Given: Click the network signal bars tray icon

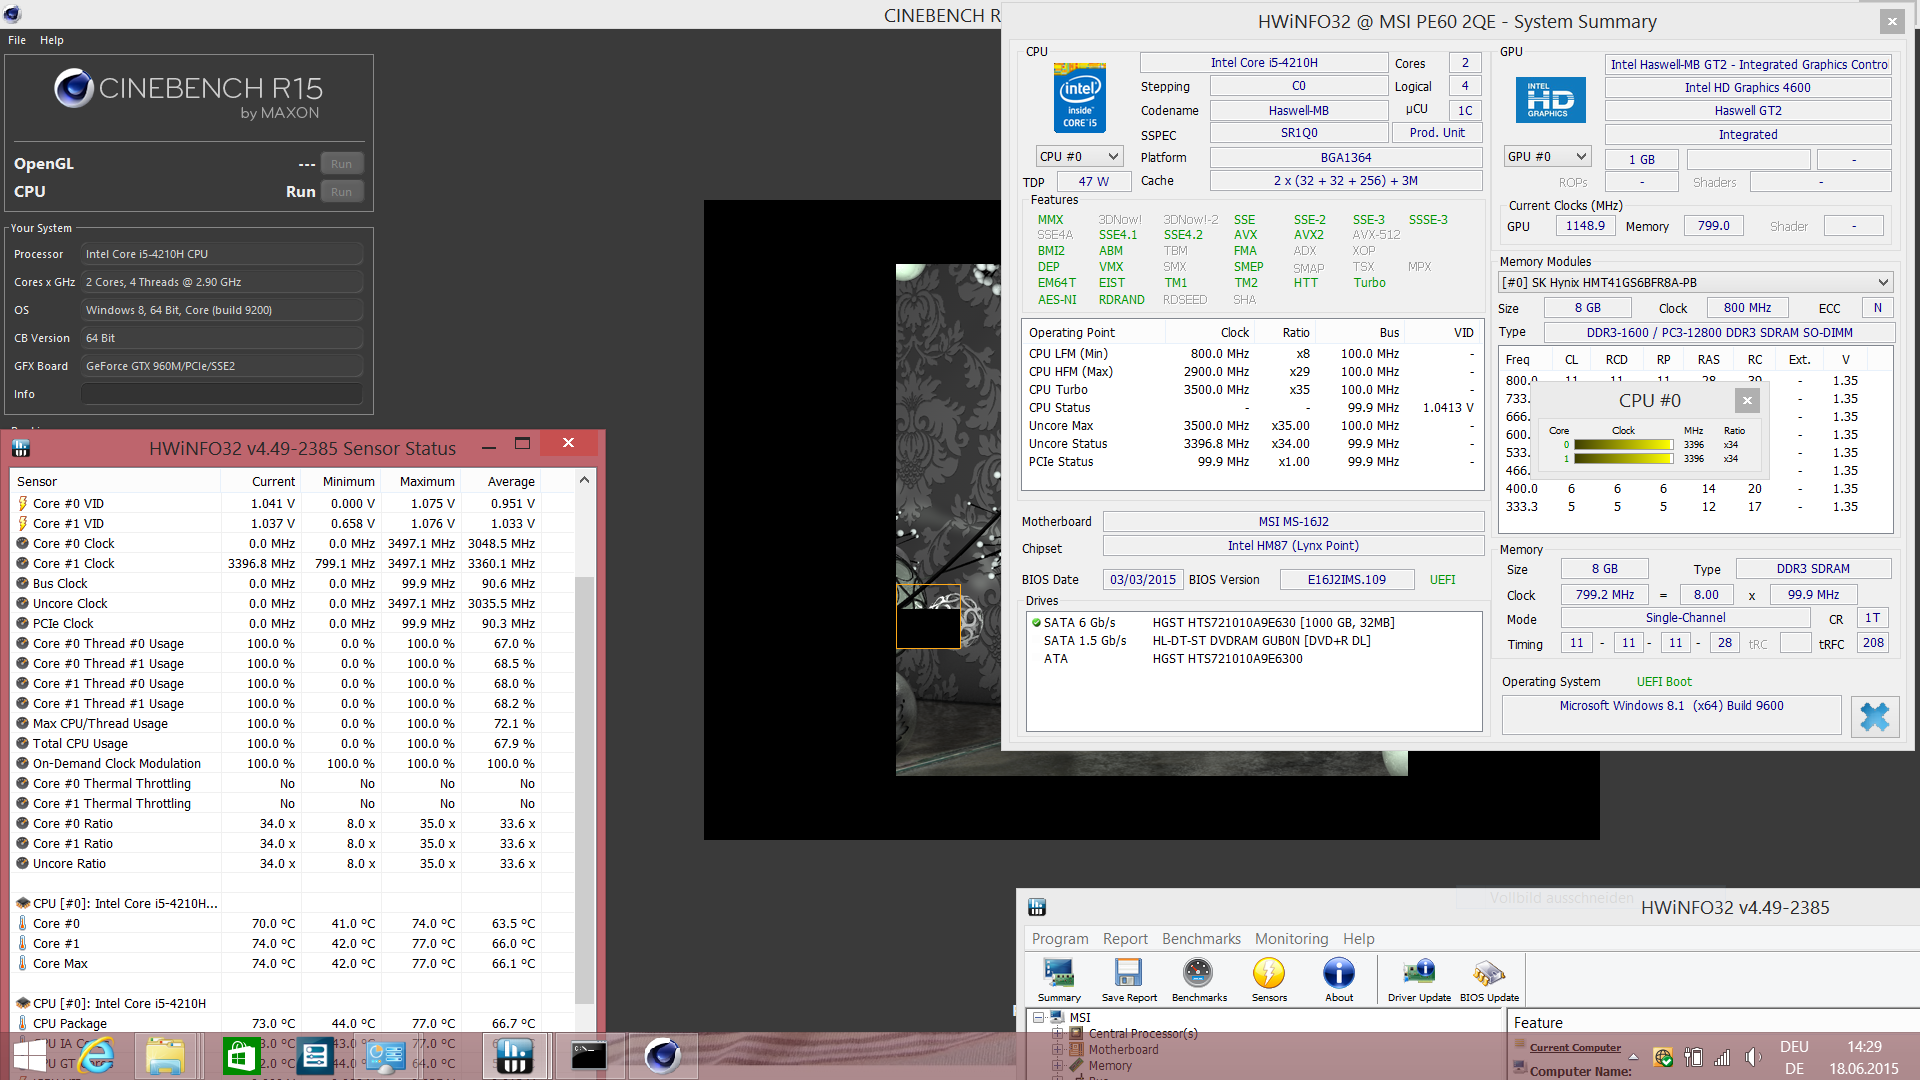Looking at the screenshot, I should (x=1722, y=1057).
